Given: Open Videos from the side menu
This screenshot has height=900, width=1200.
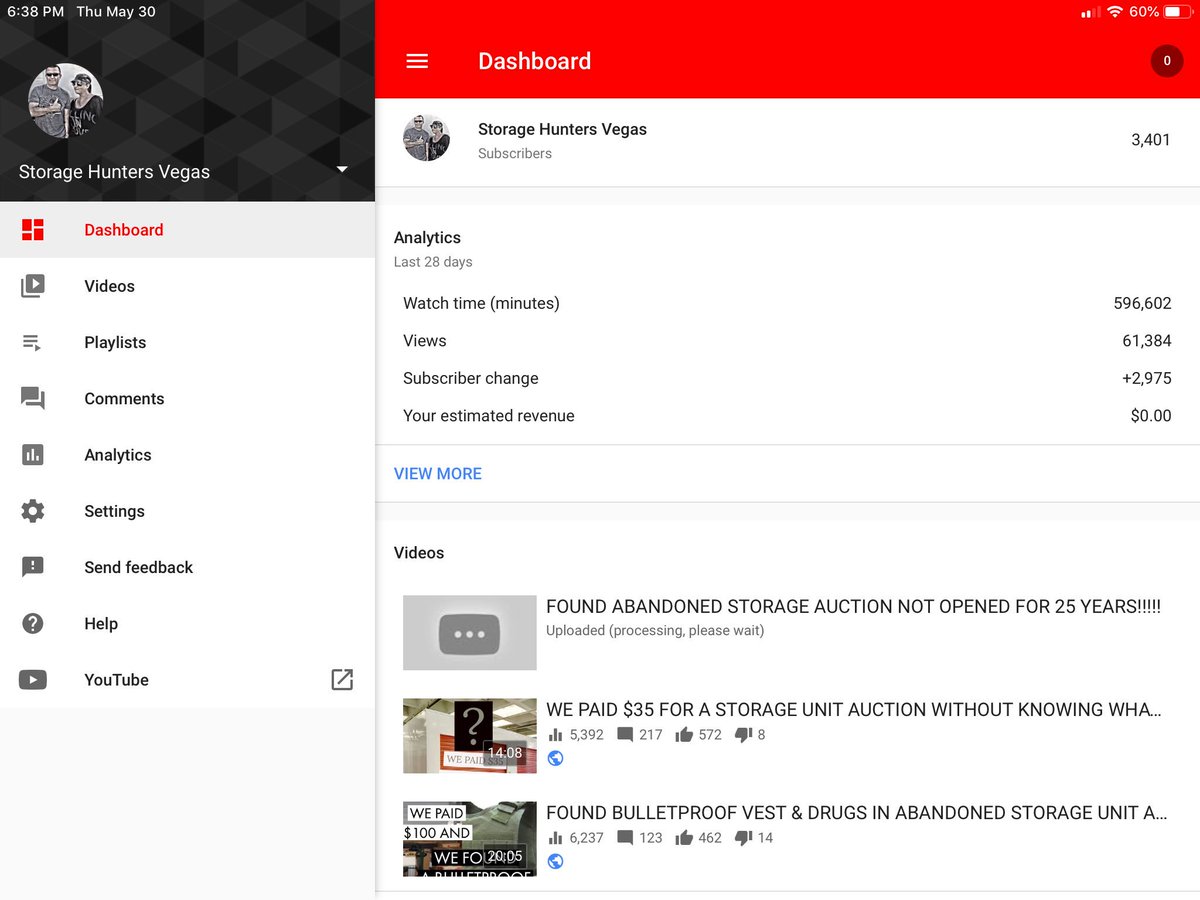Looking at the screenshot, I should (187, 286).
